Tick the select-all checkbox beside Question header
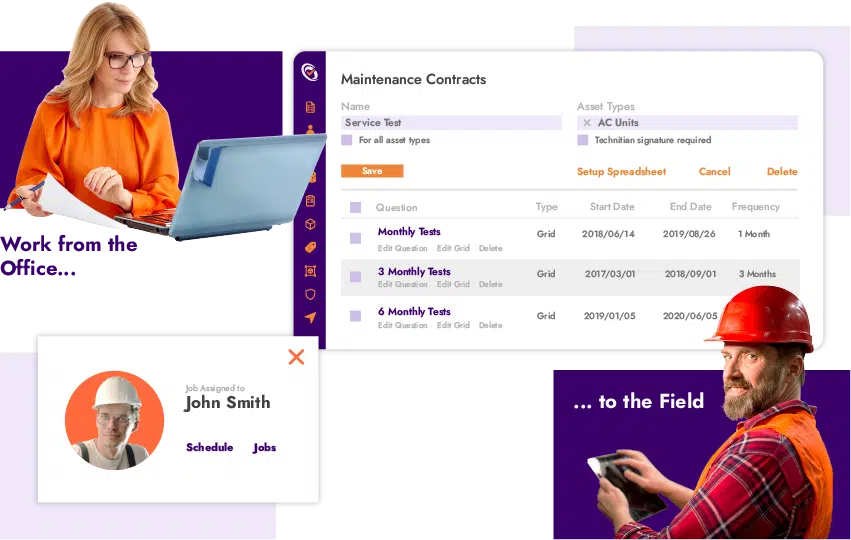Screen dimensions: 851x540 click(355, 207)
